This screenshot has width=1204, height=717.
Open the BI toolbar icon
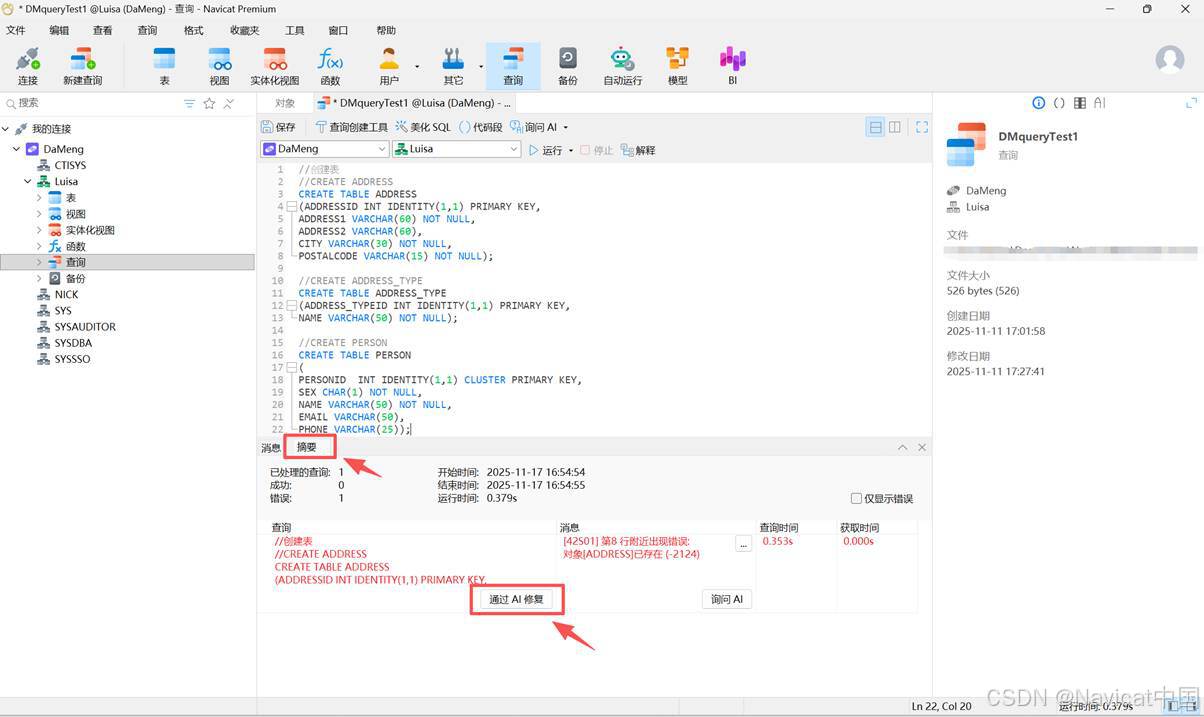pos(733,66)
